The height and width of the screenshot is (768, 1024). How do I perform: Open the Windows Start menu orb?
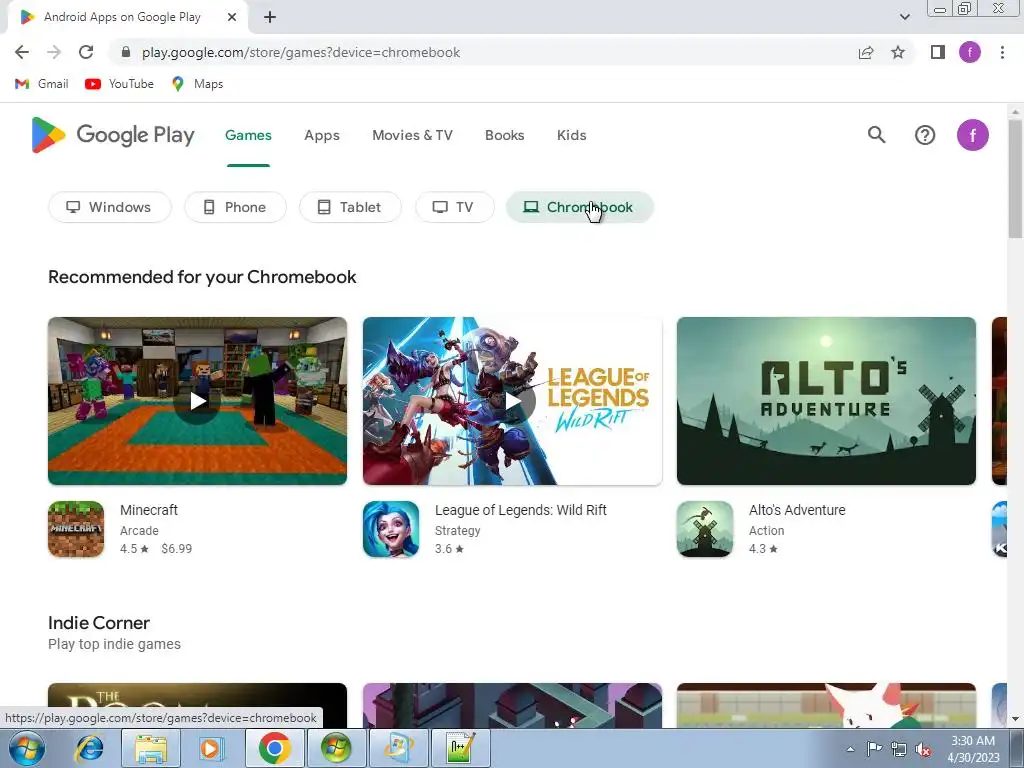[26, 748]
